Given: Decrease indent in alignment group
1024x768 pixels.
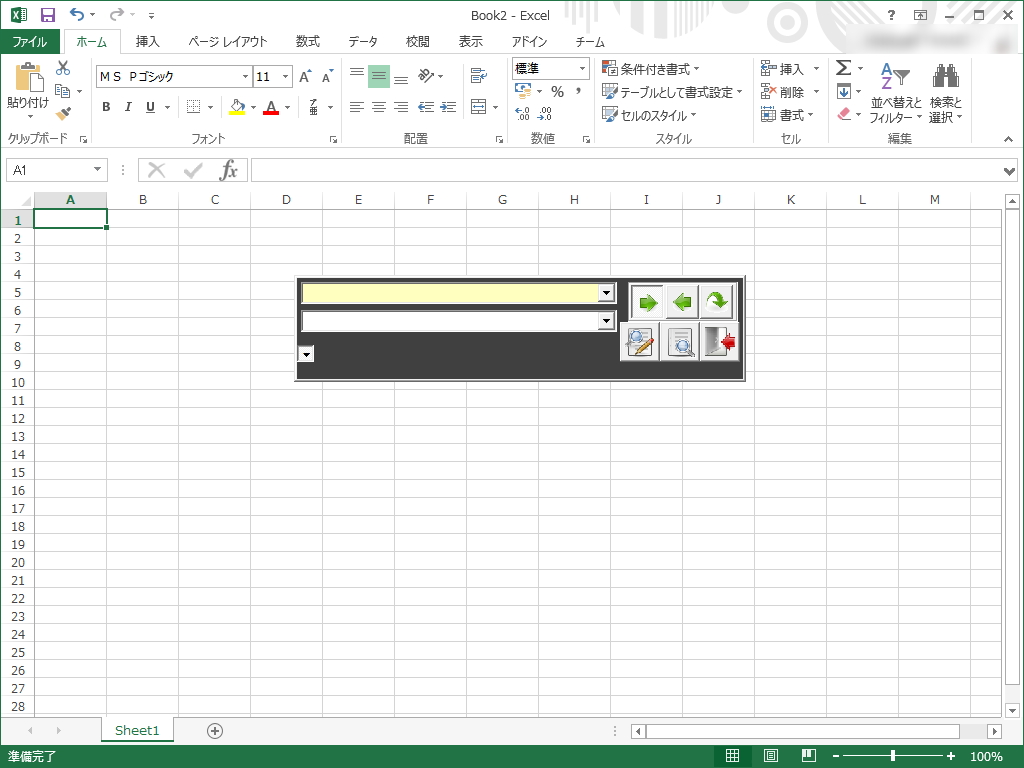Looking at the screenshot, I should 426,107.
